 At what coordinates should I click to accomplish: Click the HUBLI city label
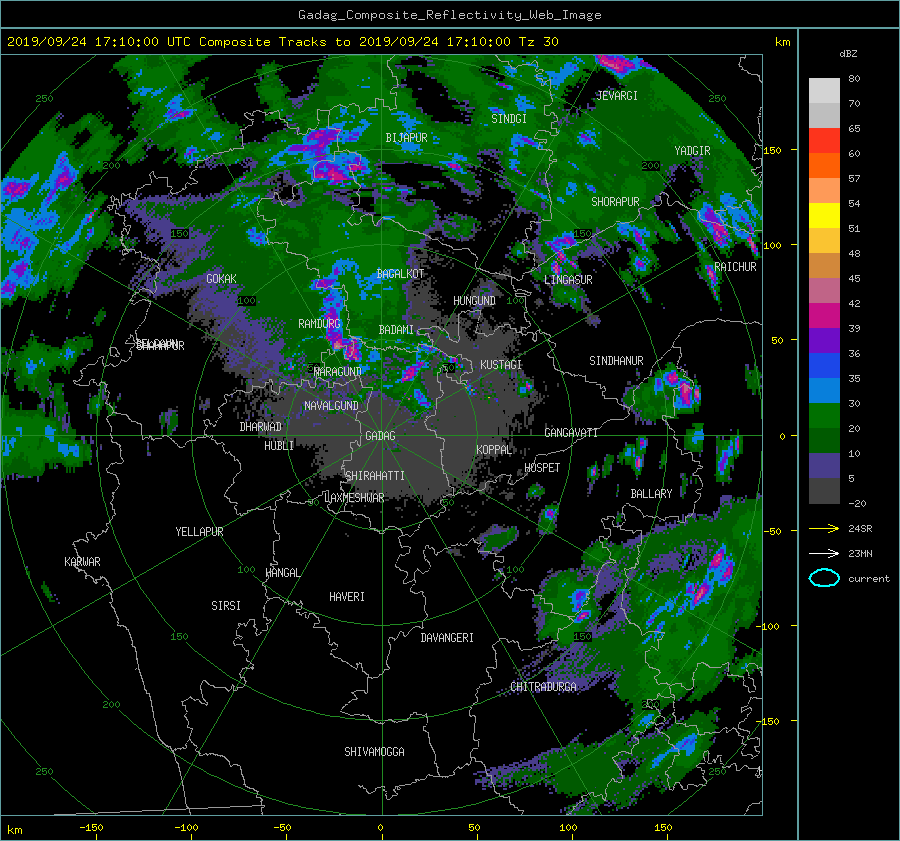coord(279,446)
